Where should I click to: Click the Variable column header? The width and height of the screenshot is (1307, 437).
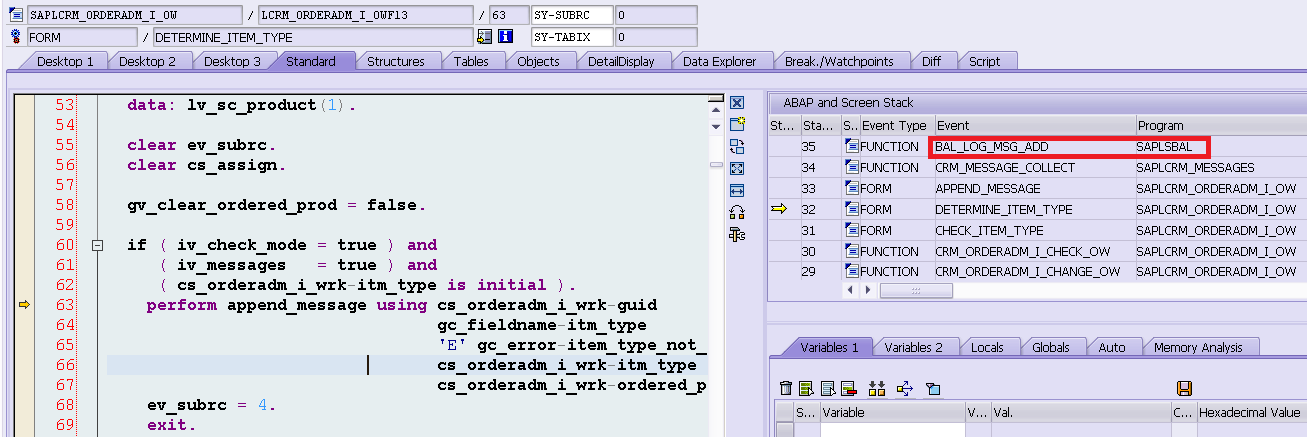[x=892, y=412]
